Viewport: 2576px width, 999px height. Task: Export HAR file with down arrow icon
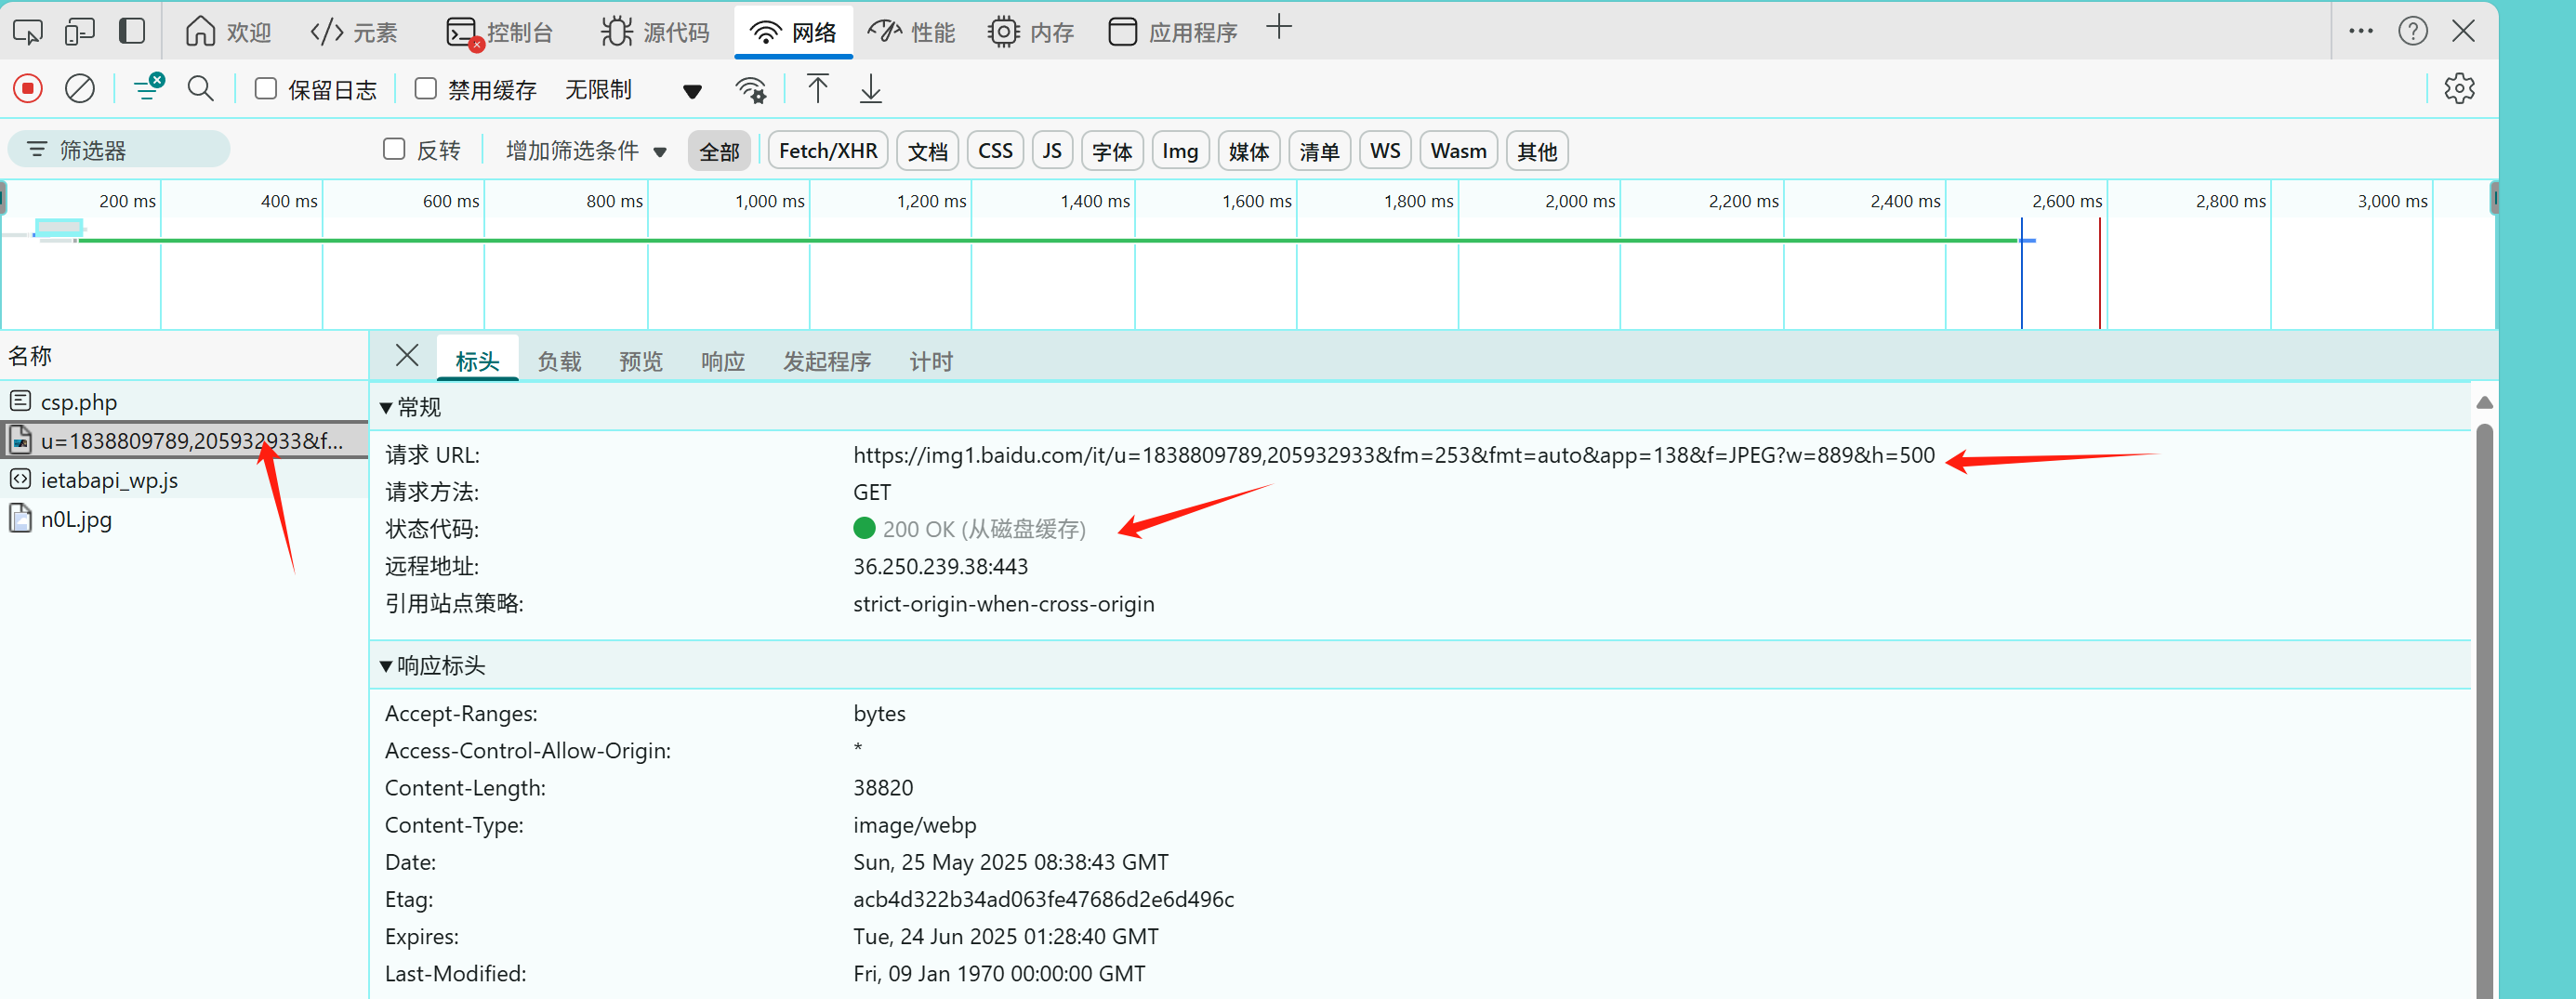[871, 89]
